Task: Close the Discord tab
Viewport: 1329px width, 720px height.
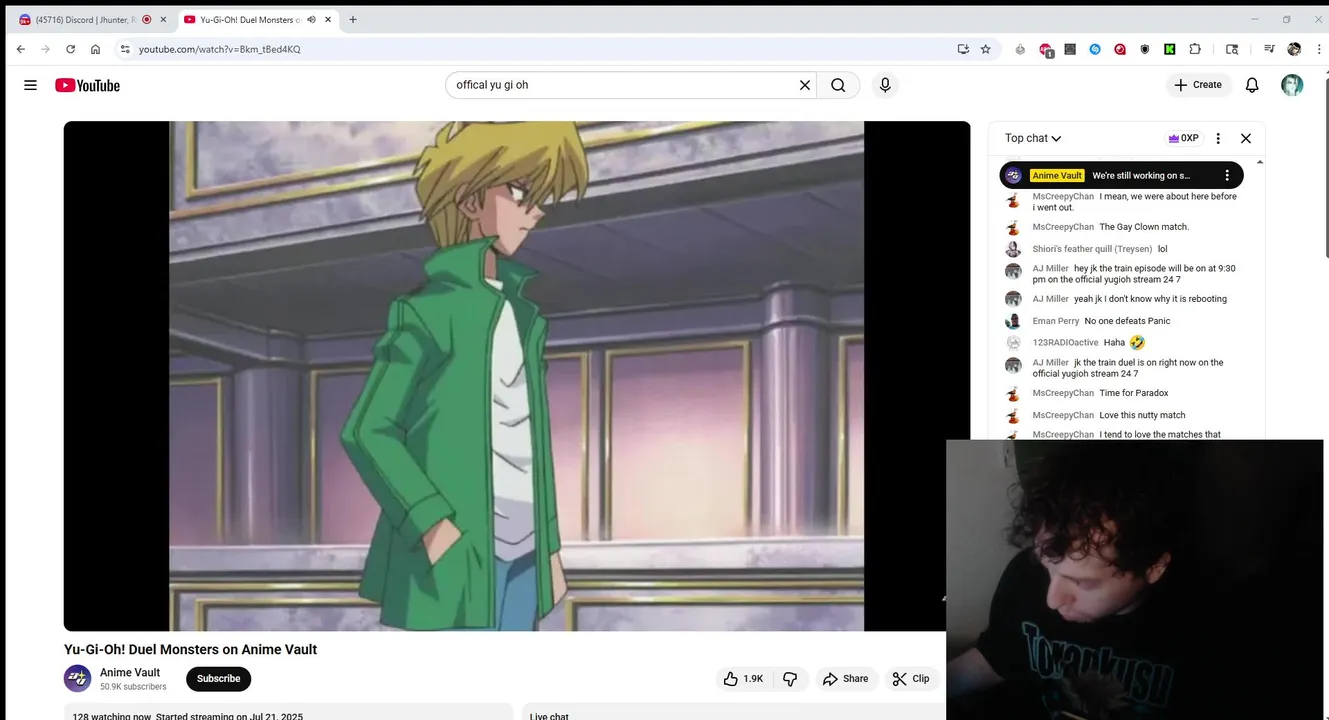Action: click(x=163, y=19)
